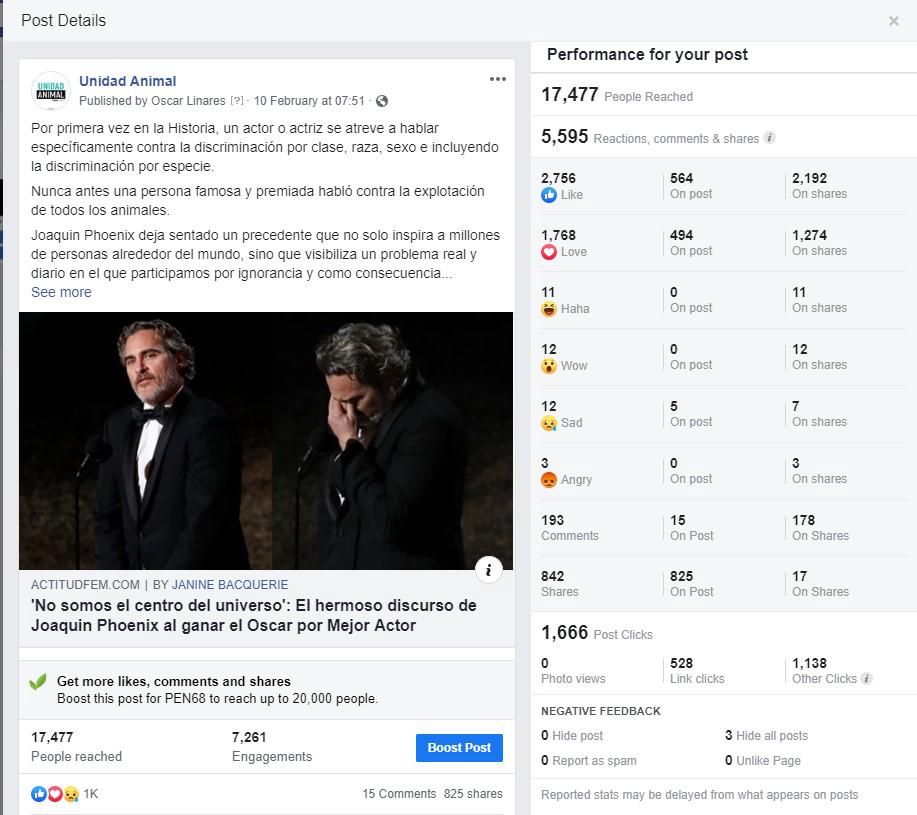Click the 0 Hide post feedback
Image resolution: width=917 pixels, height=815 pixels.
click(x=572, y=735)
